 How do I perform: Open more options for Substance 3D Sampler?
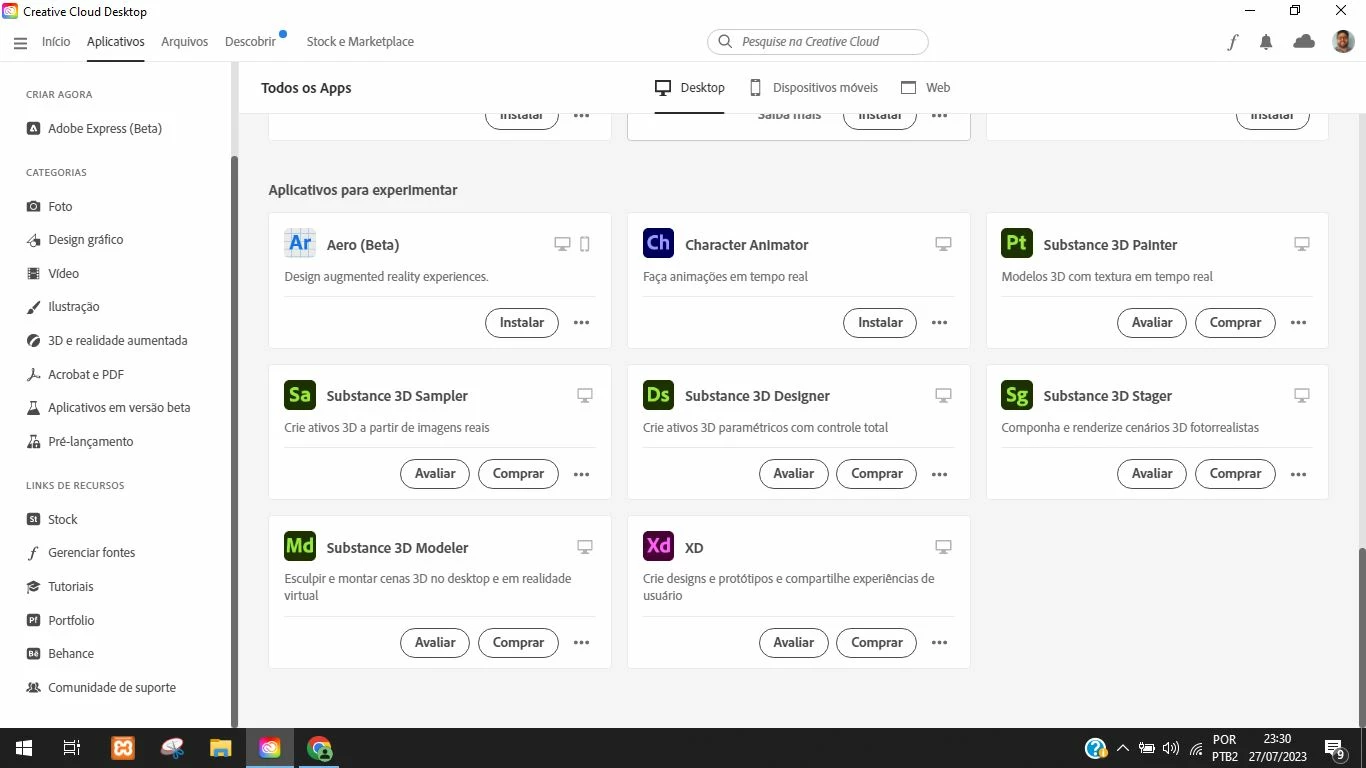(581, 474)
